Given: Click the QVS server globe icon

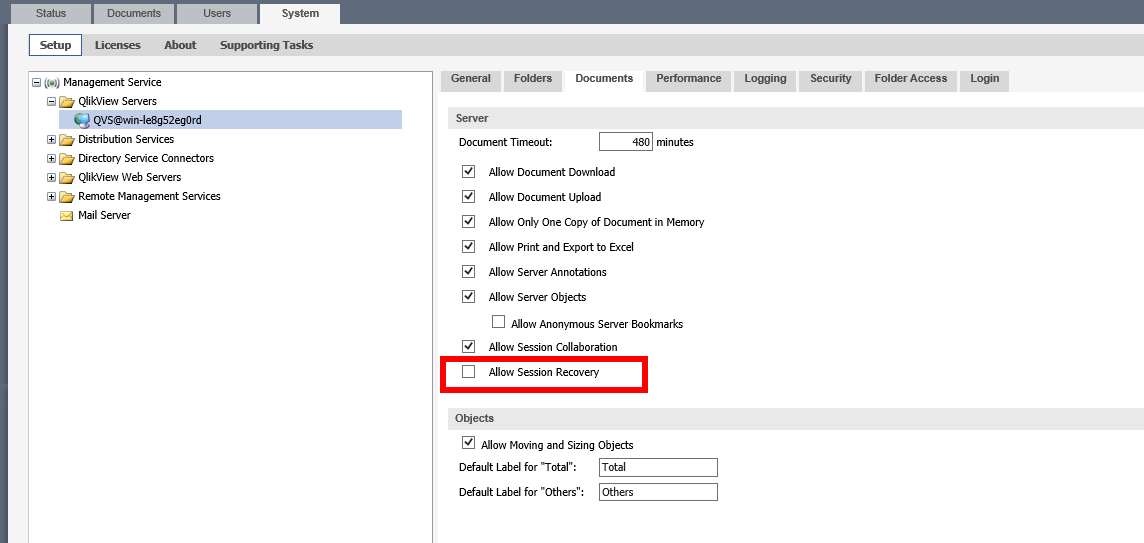Looking at the screenshot, I should click(x=82, y=120).
